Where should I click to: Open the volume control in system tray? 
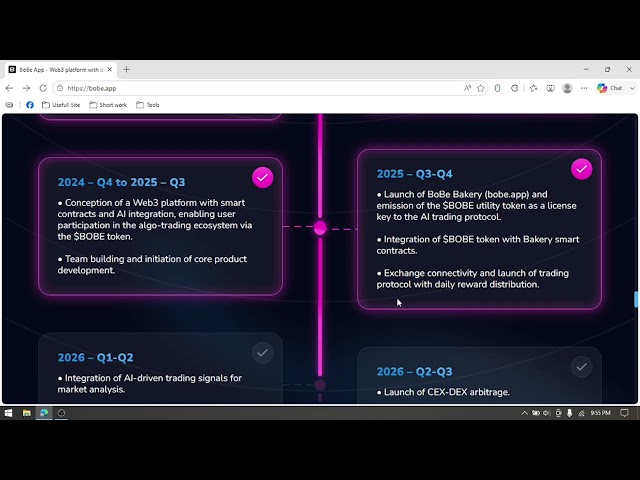[547, 413]
